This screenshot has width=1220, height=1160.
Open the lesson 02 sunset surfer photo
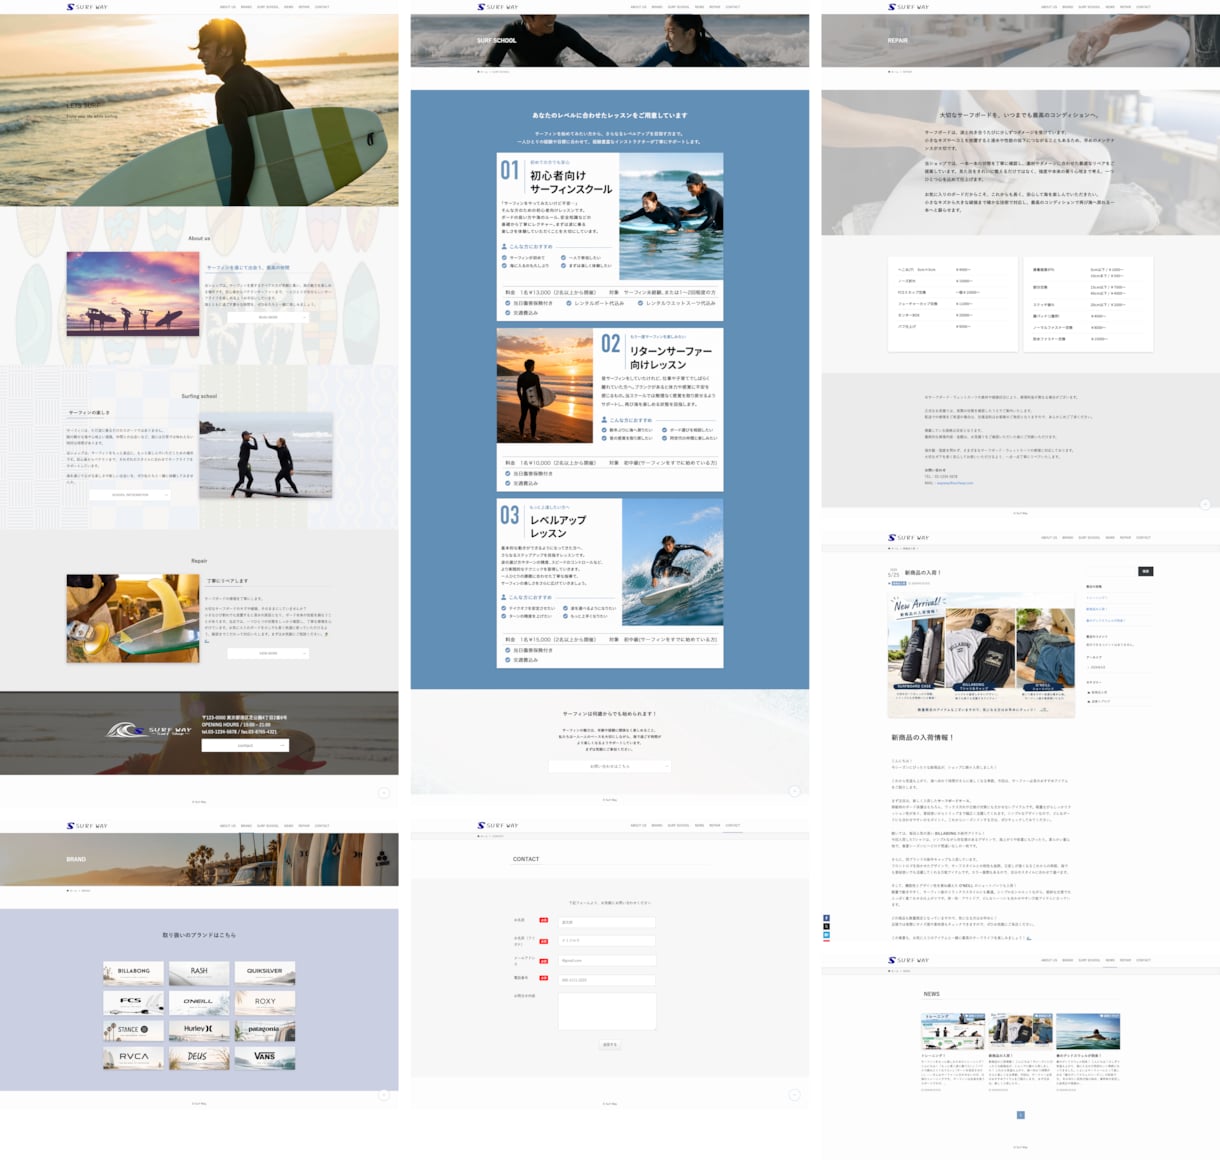545,386
